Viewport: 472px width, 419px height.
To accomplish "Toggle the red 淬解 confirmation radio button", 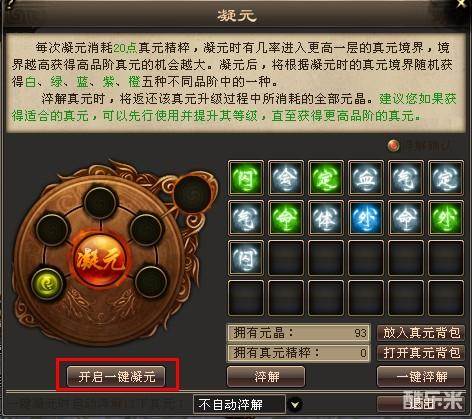I will pos(394,146).
